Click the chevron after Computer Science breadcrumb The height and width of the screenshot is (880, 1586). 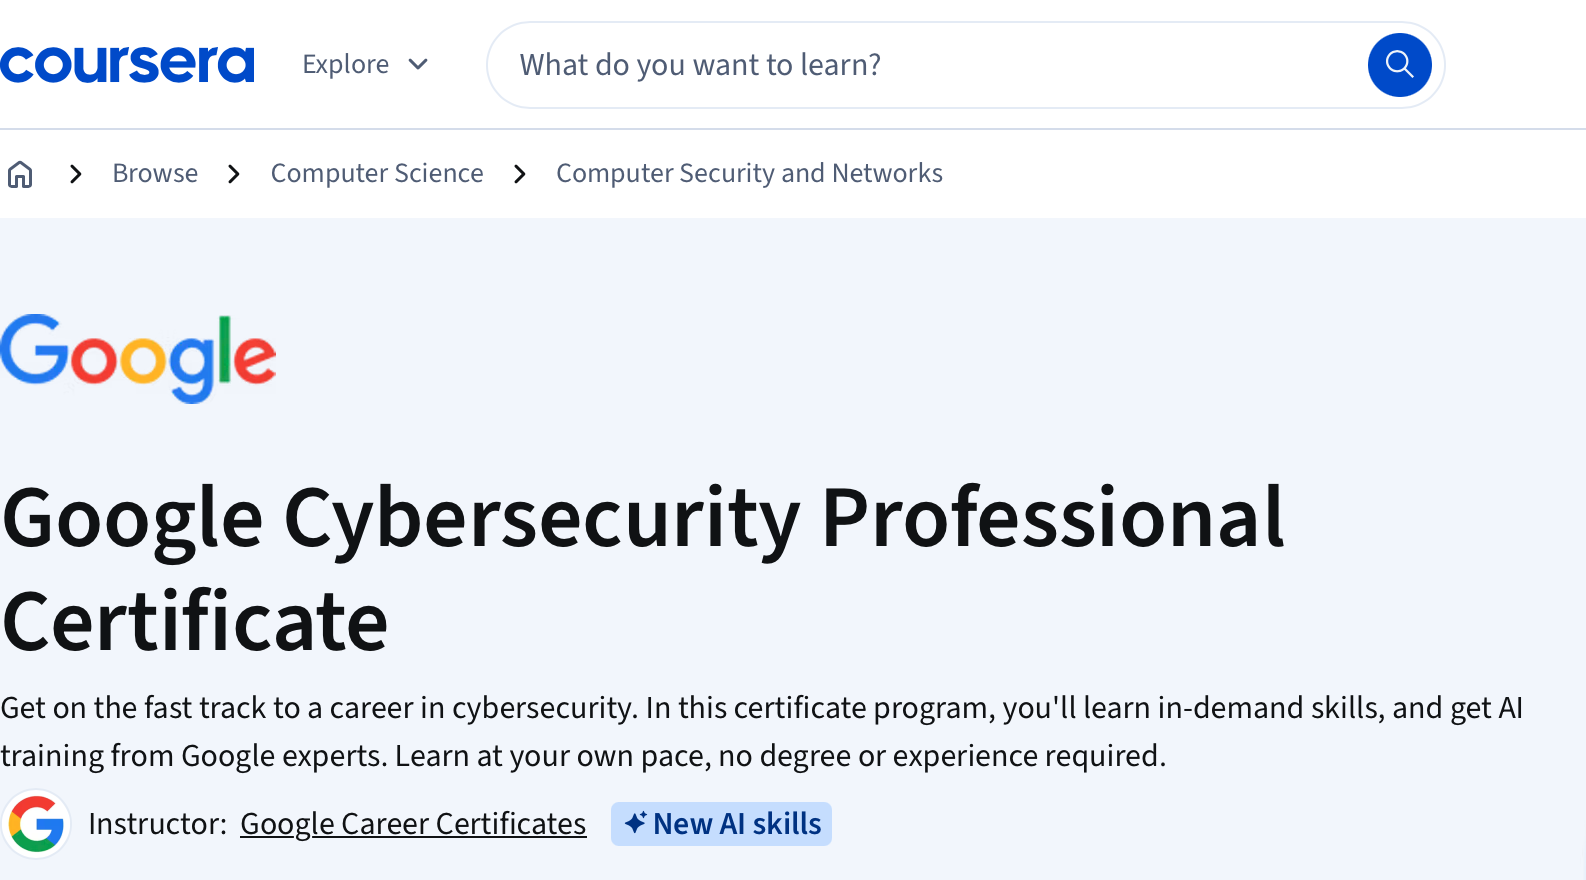(519, 173)
